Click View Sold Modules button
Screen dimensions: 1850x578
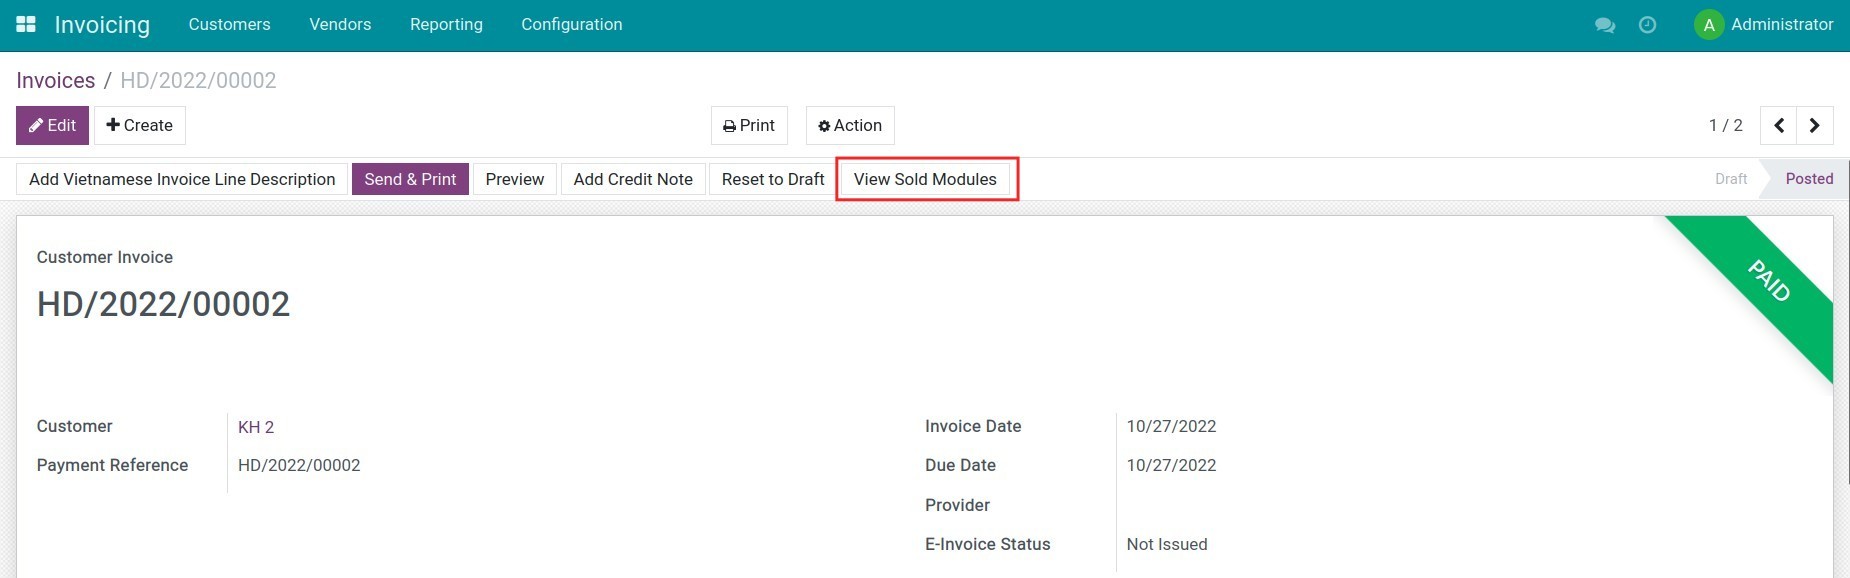coord(925,179)
